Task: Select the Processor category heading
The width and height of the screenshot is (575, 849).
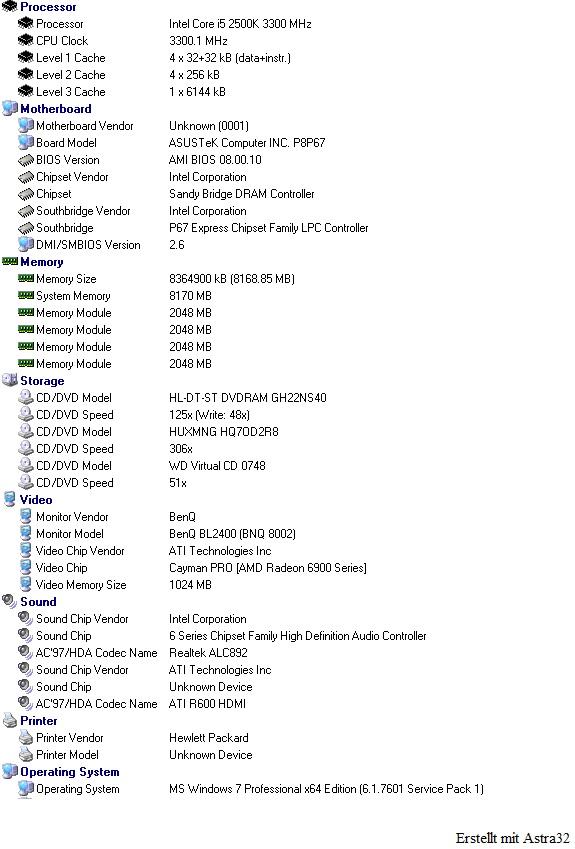Action: (x=48, y=7)
